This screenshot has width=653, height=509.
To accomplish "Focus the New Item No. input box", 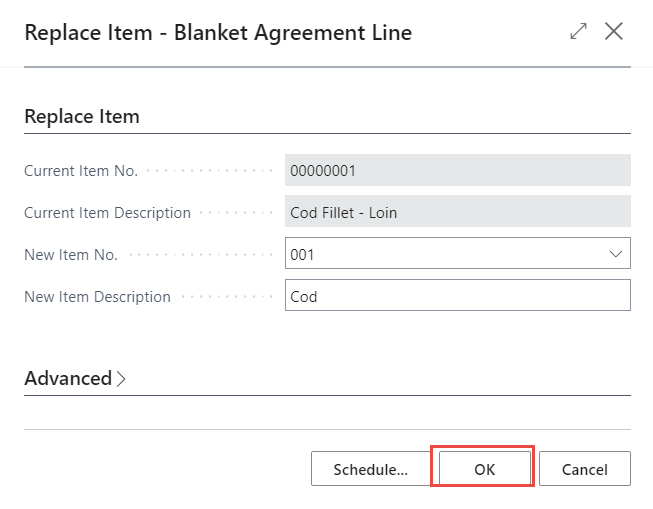I will (x=440, y=254).
